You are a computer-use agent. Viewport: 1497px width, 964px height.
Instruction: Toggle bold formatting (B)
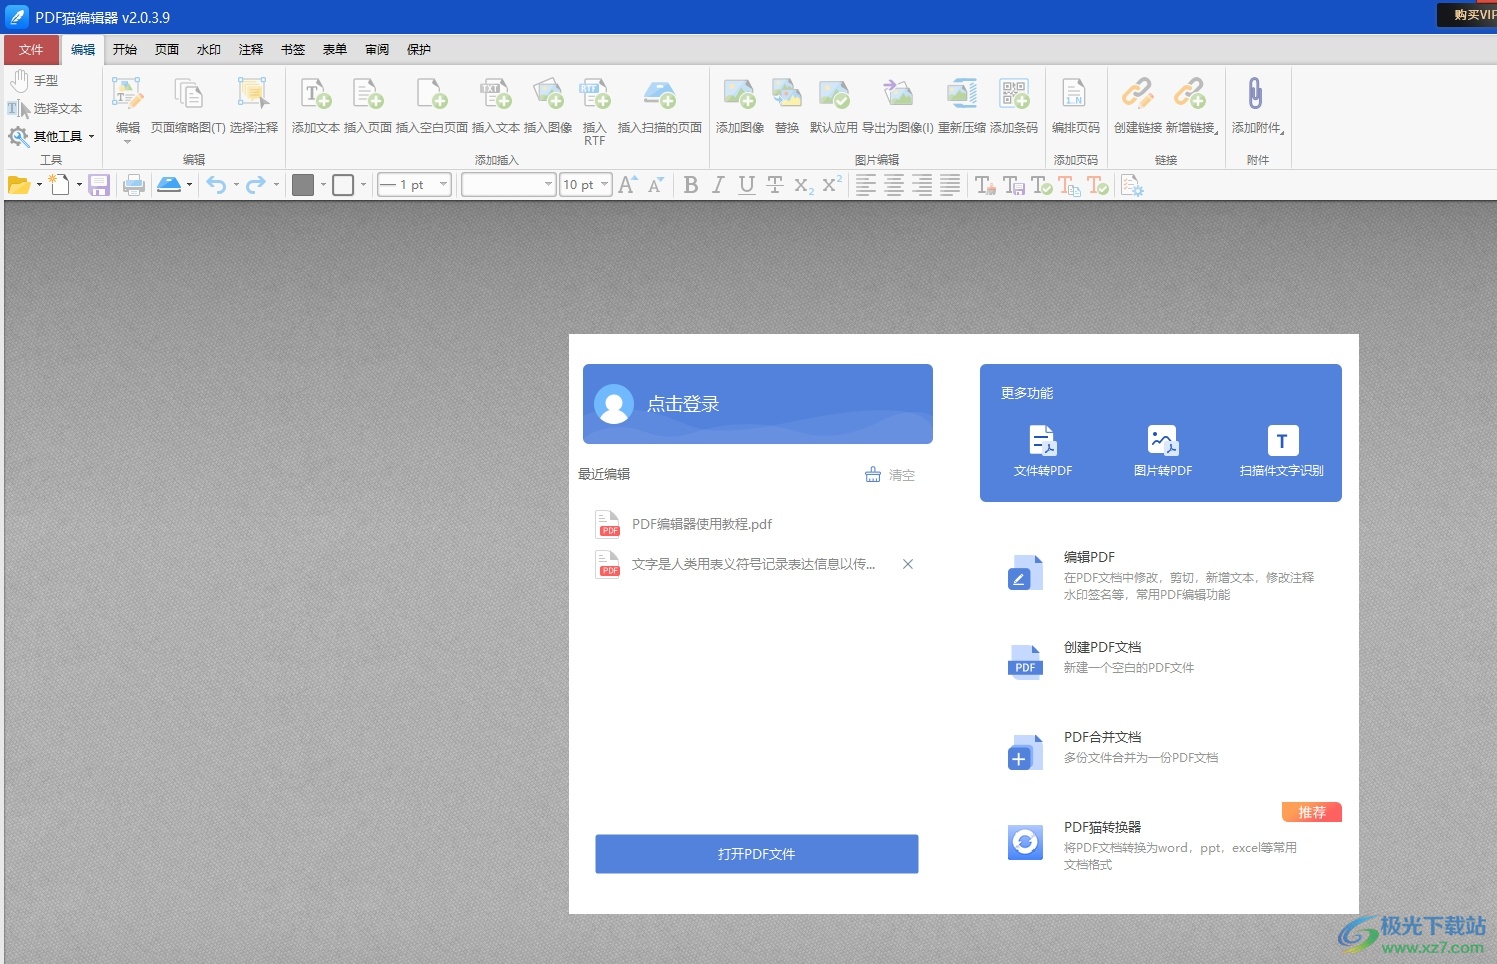691,185
